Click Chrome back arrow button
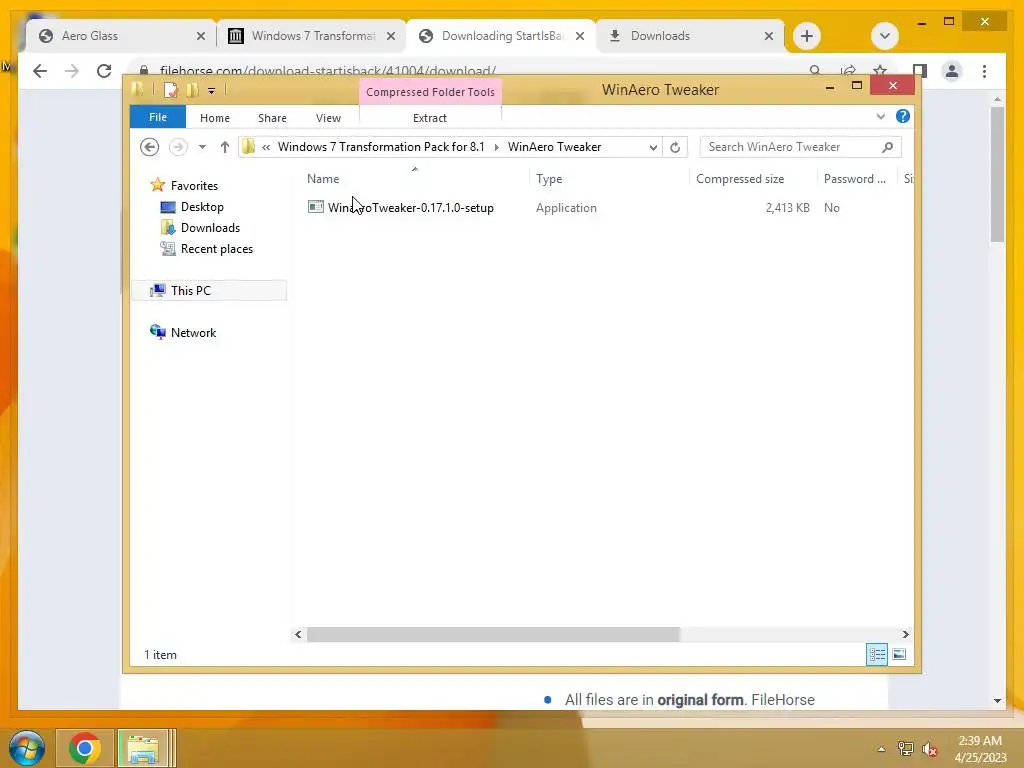This screenshot has height=768, width=1024. click(x=40, y=71)
